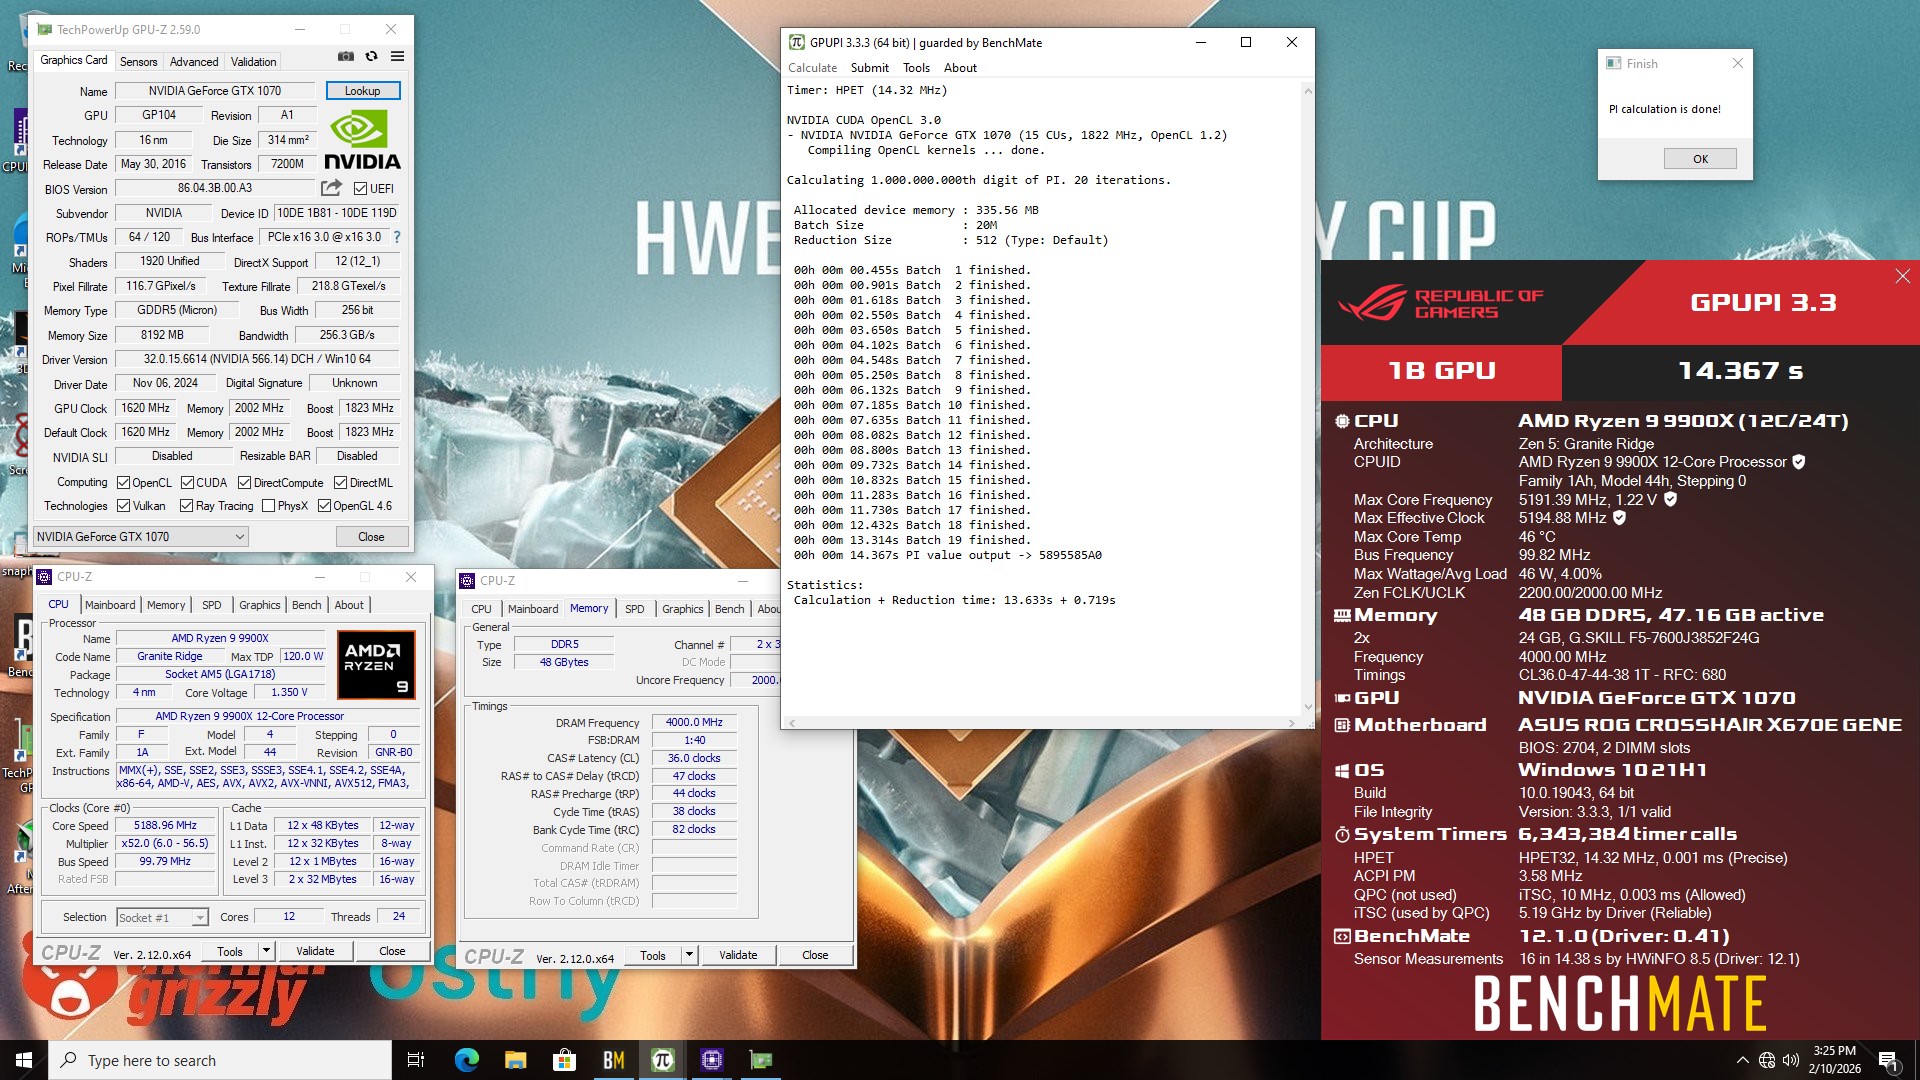Click the shield beside Max Effective Clock
Viewport: 1920px width, 1080px height.
(x=1619, y=518)
